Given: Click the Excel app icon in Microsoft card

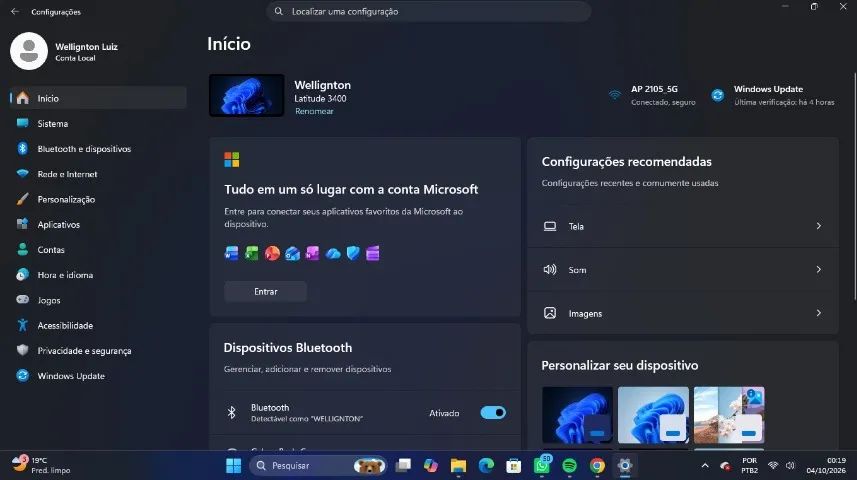Looking at the screenshot, I should pyautogui.click(x=251, y=253).
